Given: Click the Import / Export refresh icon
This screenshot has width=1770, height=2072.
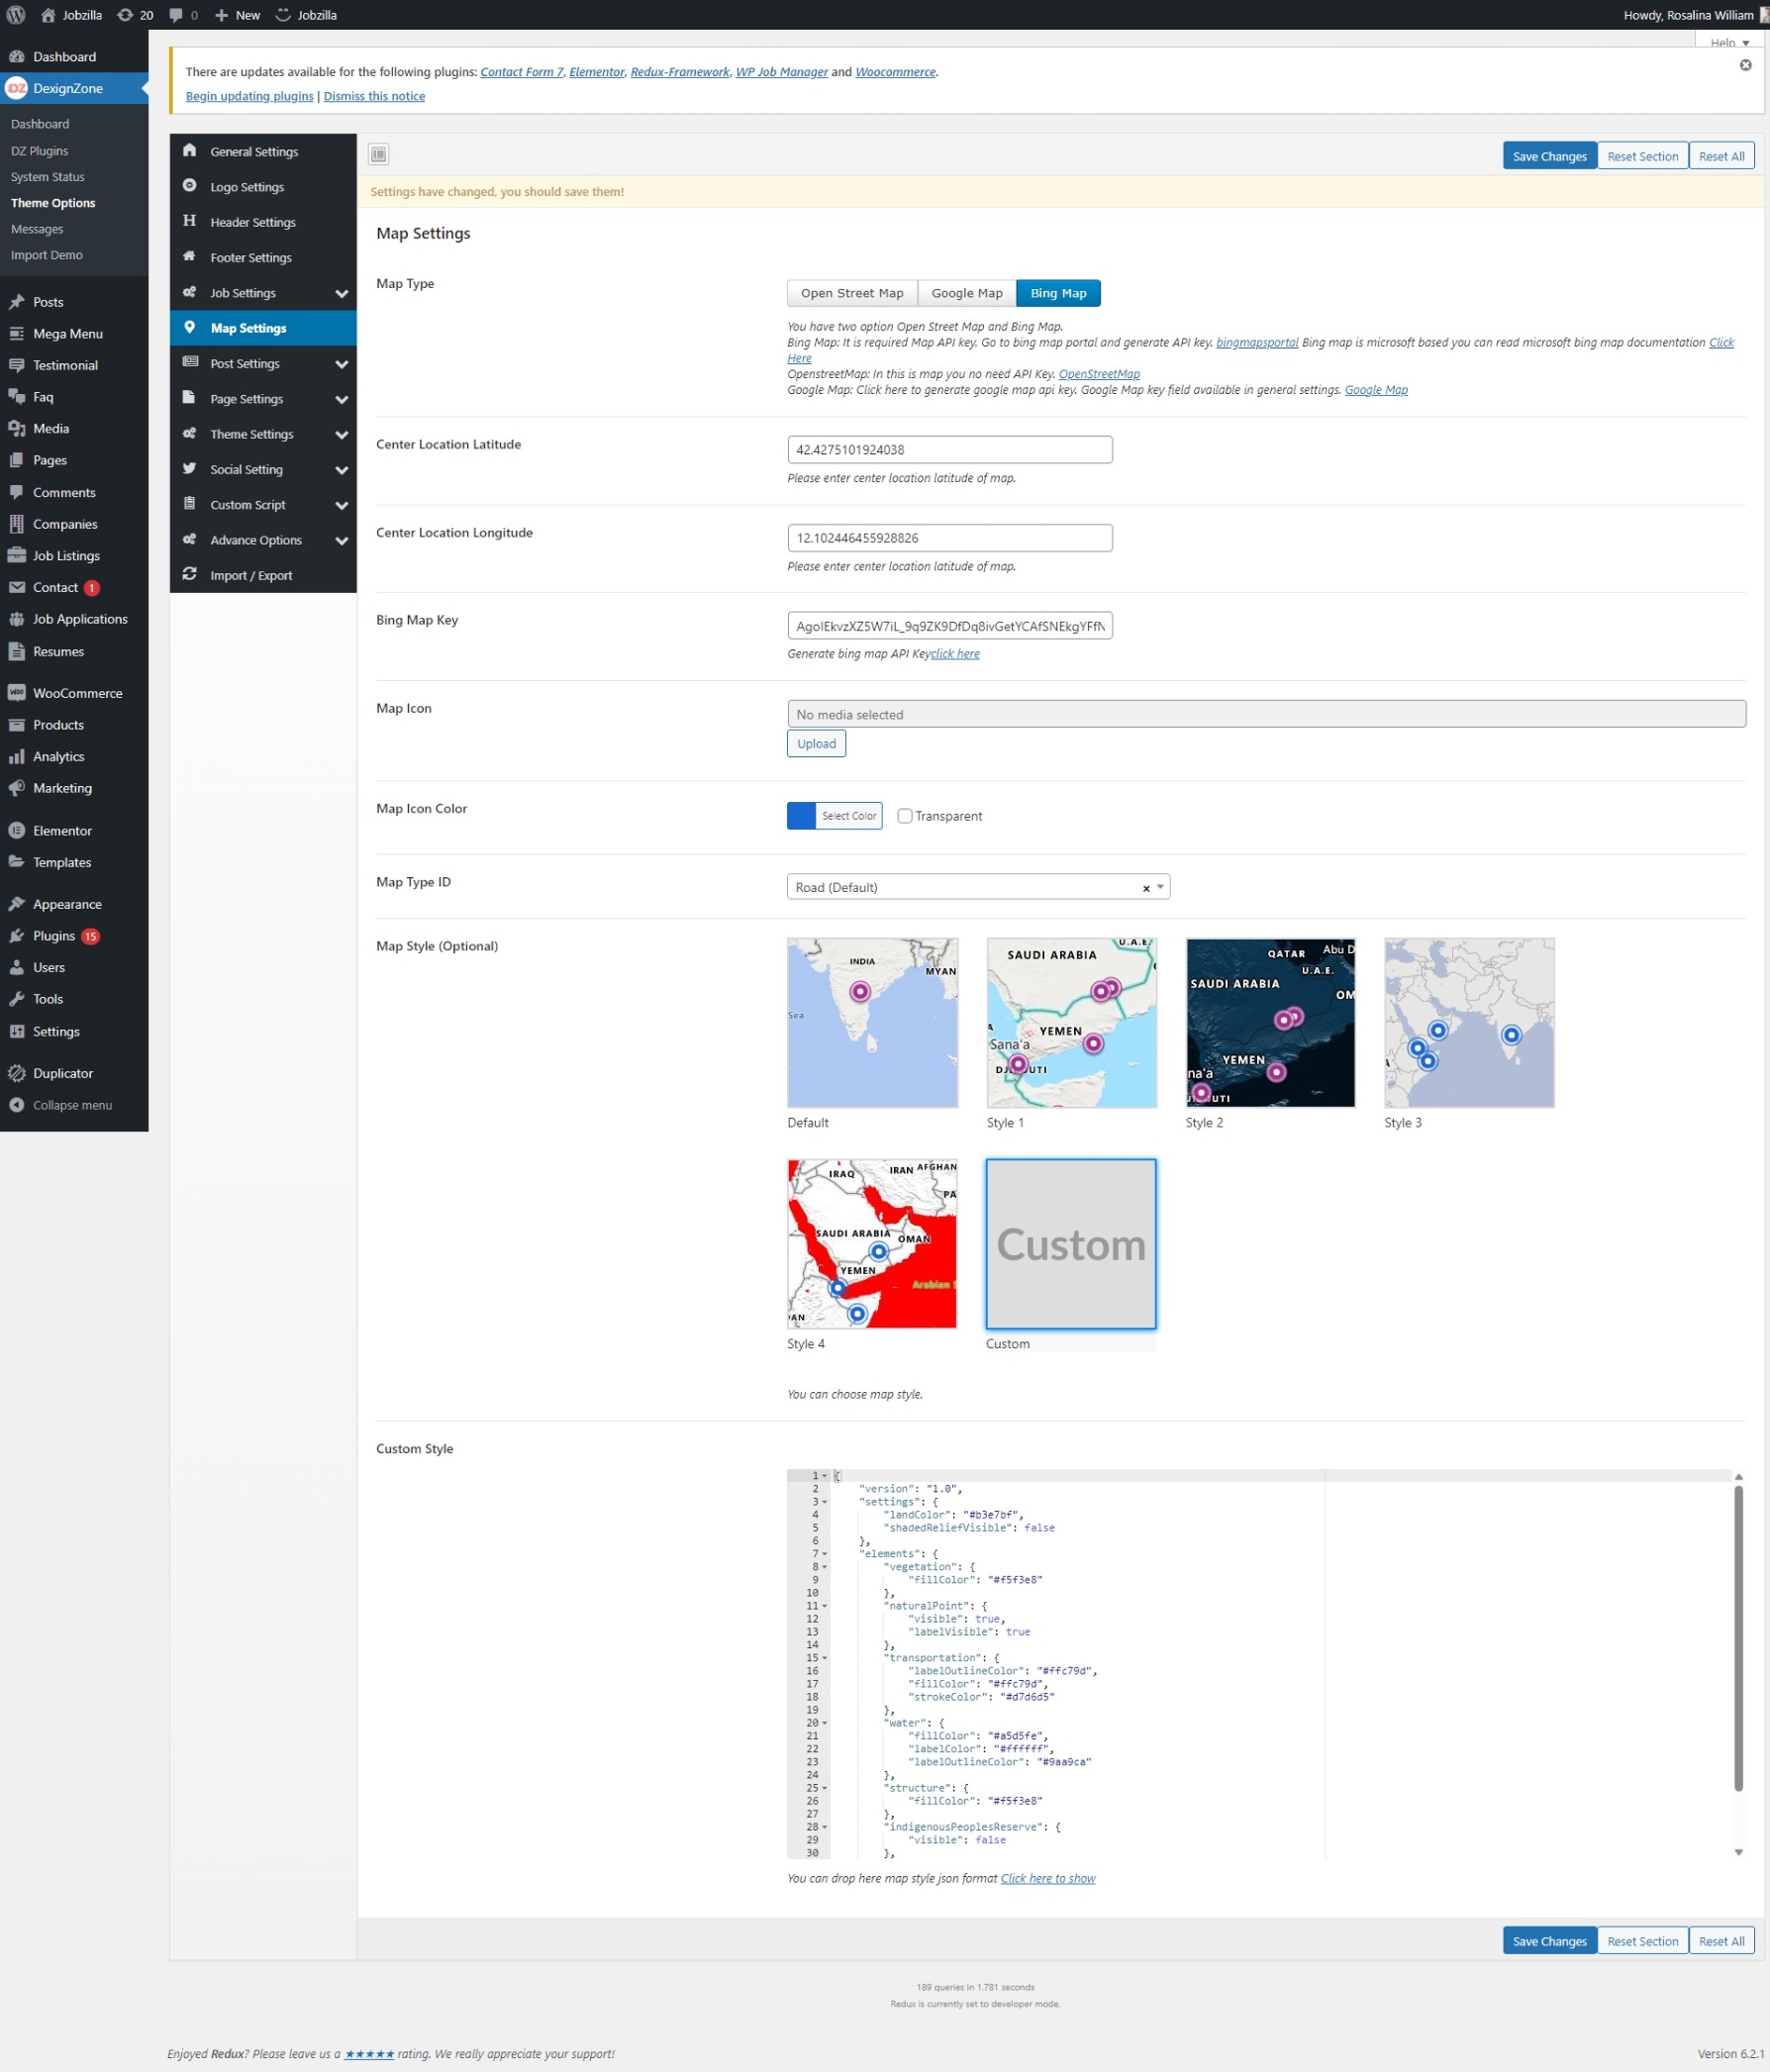Looking at the screenshot, I should click(x=190, y=574).
